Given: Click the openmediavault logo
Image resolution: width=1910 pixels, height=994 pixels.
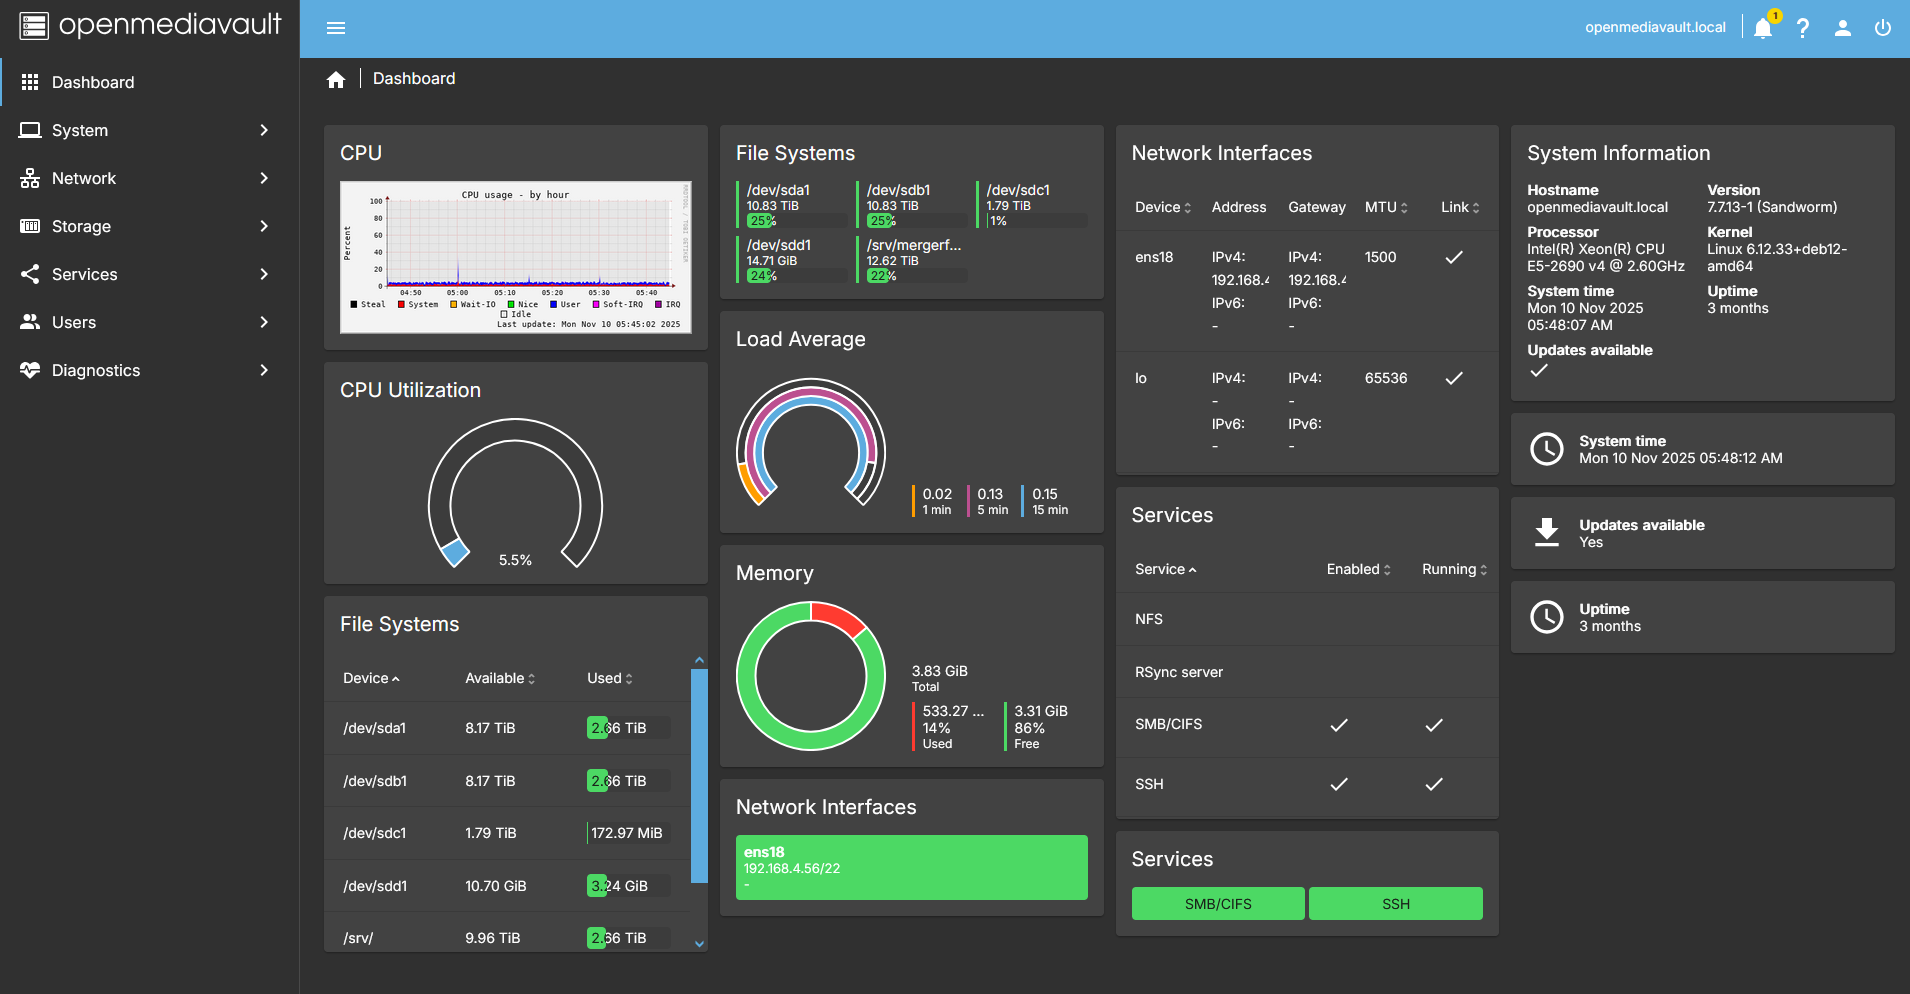Looking at the screenshot, I should [150, 25].
